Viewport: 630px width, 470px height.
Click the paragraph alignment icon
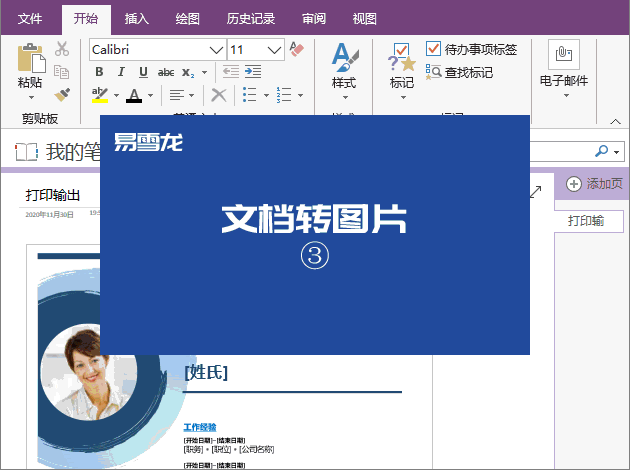click(176, 95)
